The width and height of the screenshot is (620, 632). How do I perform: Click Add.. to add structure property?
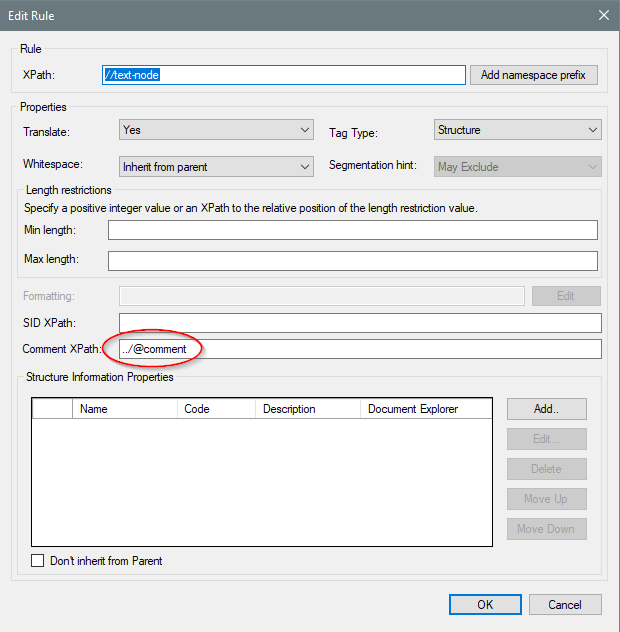[547, 409]
